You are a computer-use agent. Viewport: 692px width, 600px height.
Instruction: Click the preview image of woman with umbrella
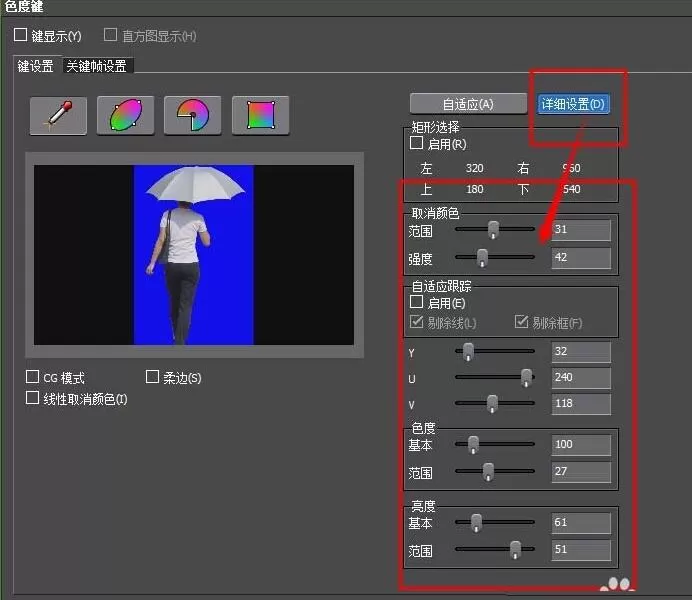(x=194, y=255)
